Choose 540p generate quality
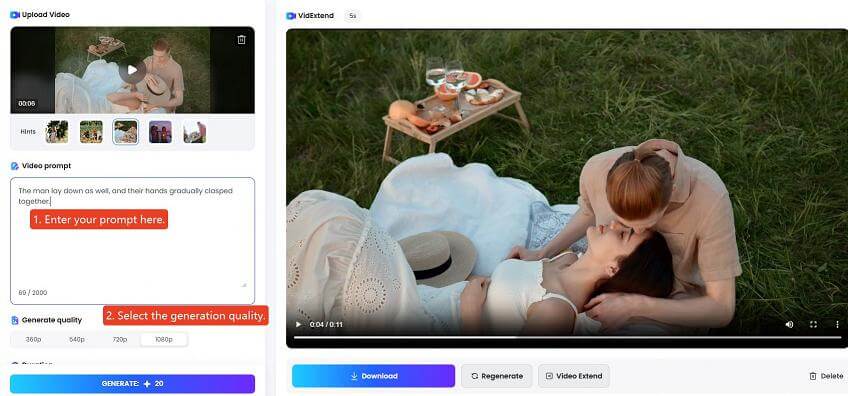Viewport: 848px width, 396px height. (77, 340)
